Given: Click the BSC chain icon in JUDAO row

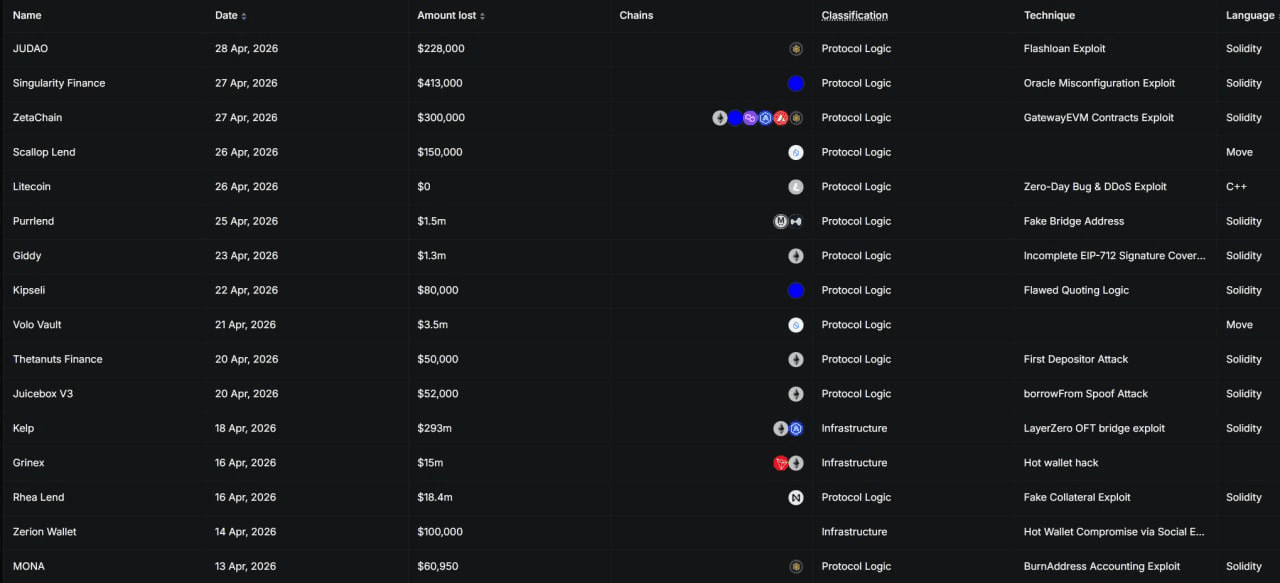Looking at the screenshot, I should pyautogui.click(x=796, y=49).
